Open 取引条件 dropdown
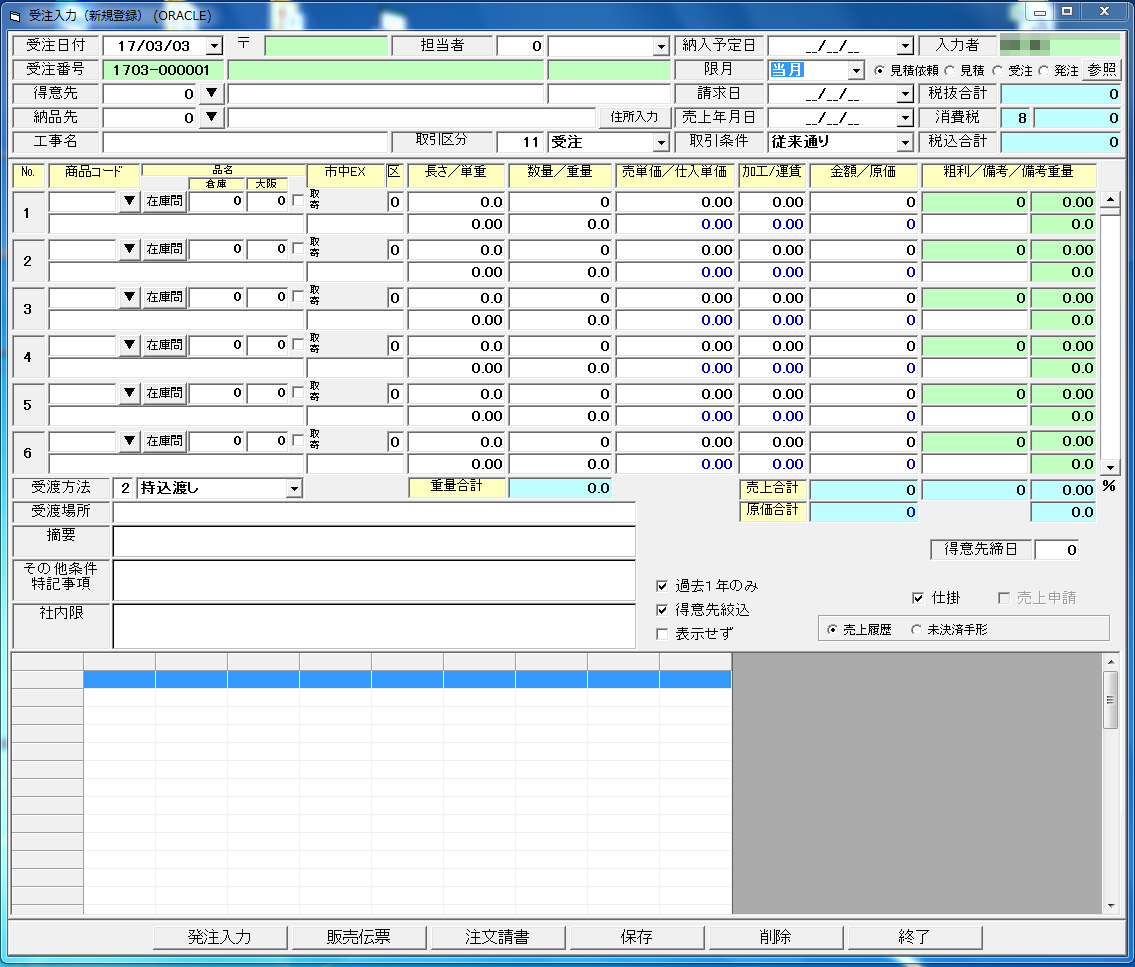This screenshot has width=1135, height=967. pos(905,142)
